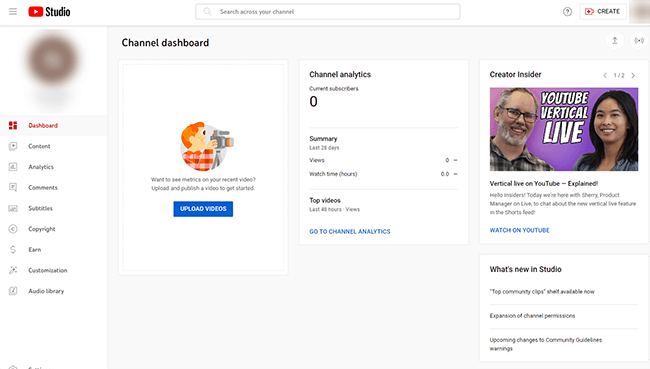Image resolution: width=650 pixels, height=369 pixels.
Task: Click the 'Views' summary row label
Action: pyautogui.click(x=317, y=160)
